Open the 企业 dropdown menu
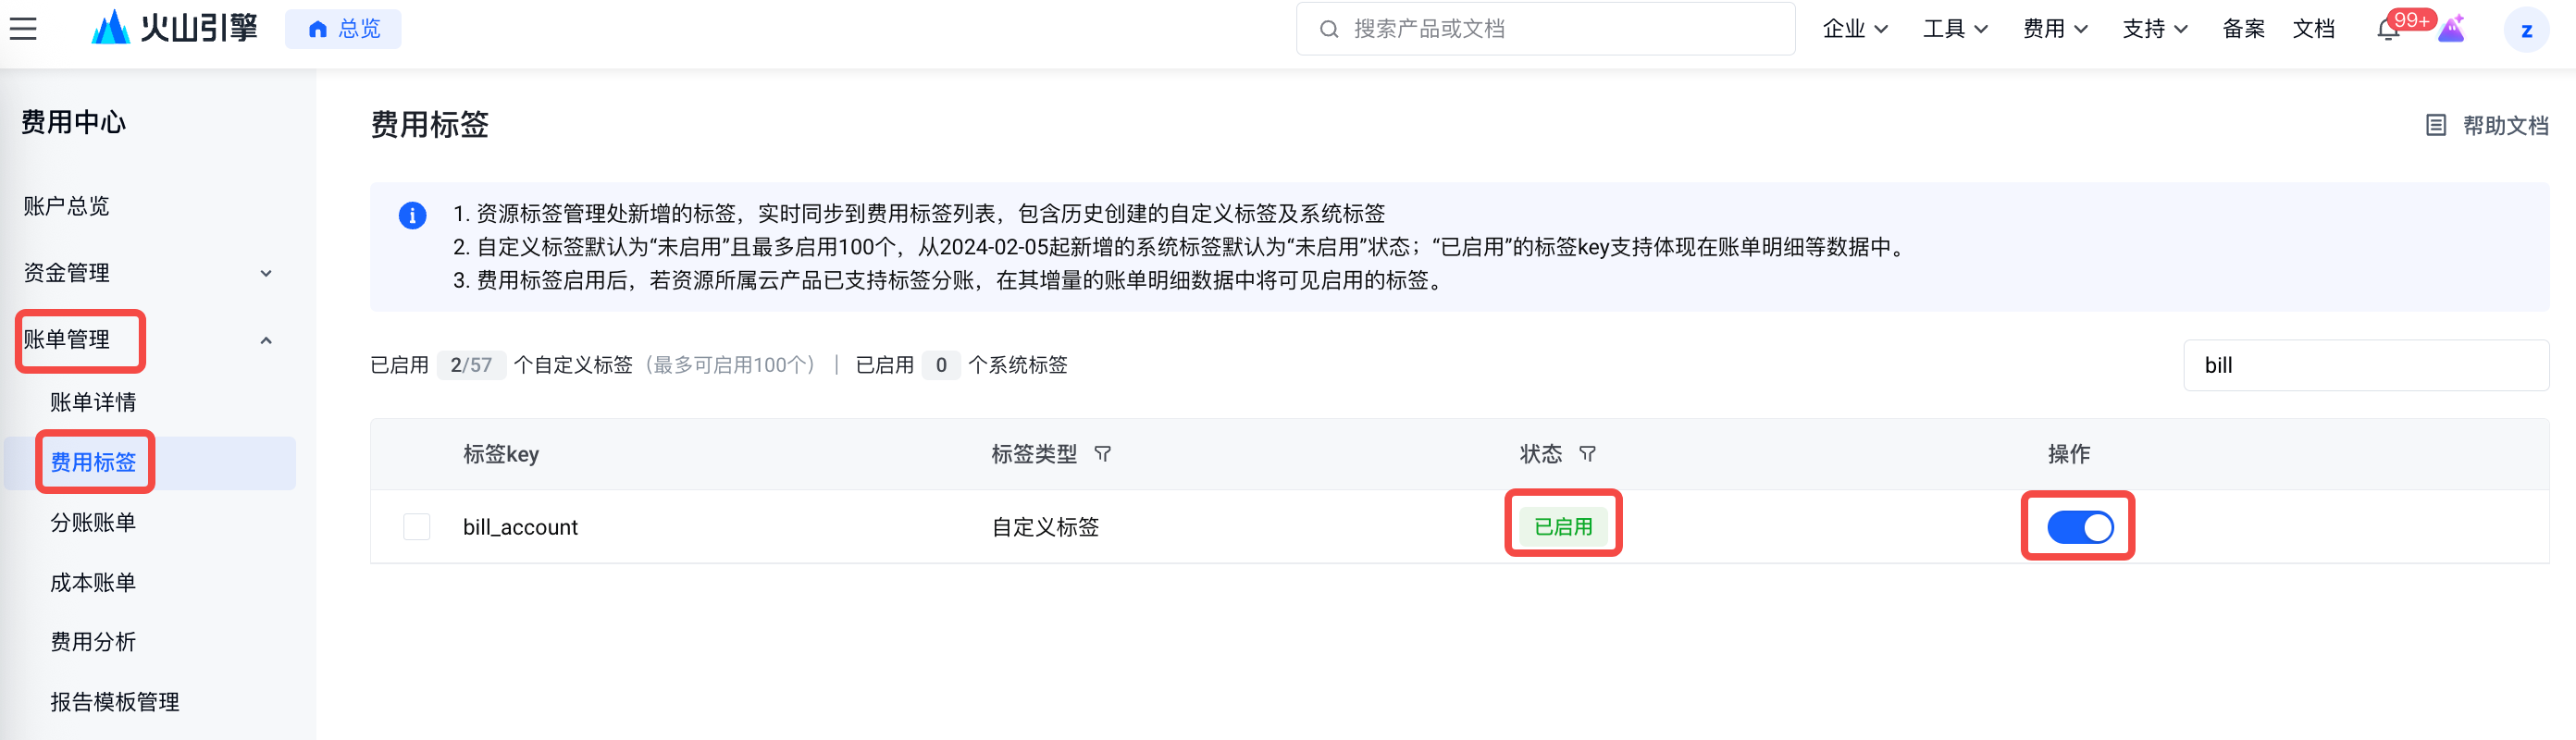Screen dimensions: 2576x740 (1854, 29)
